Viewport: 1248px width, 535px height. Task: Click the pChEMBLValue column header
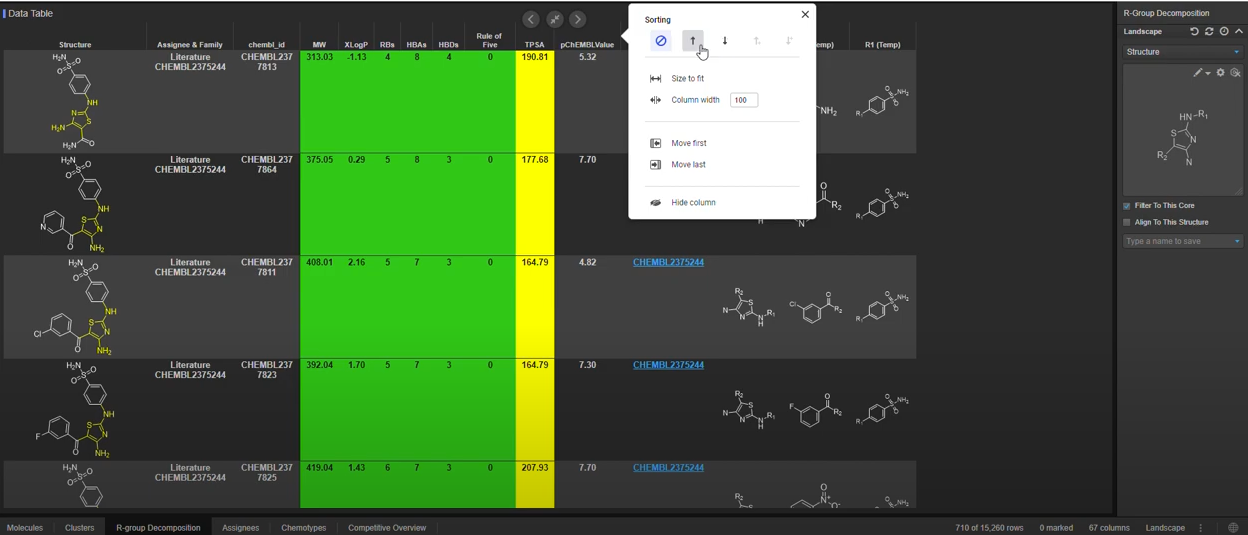(587, 45)
